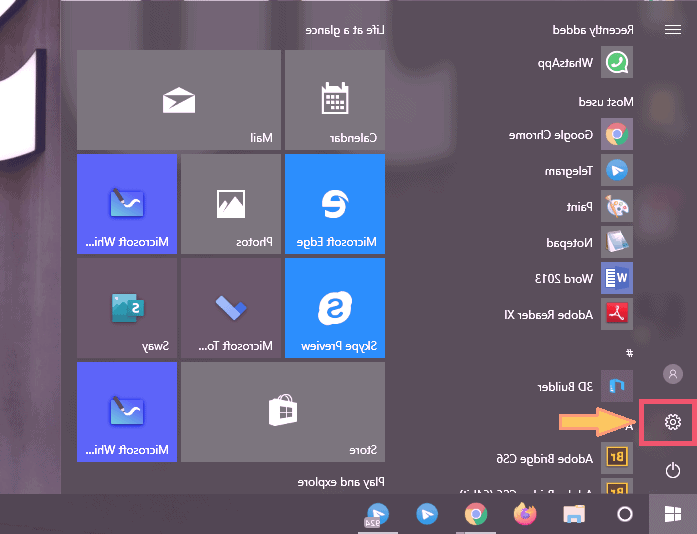Image resolution: width=697 pixels, height=534 pixels.
Task: Launch Firefox from the taskbar
Action: [525, 514]
